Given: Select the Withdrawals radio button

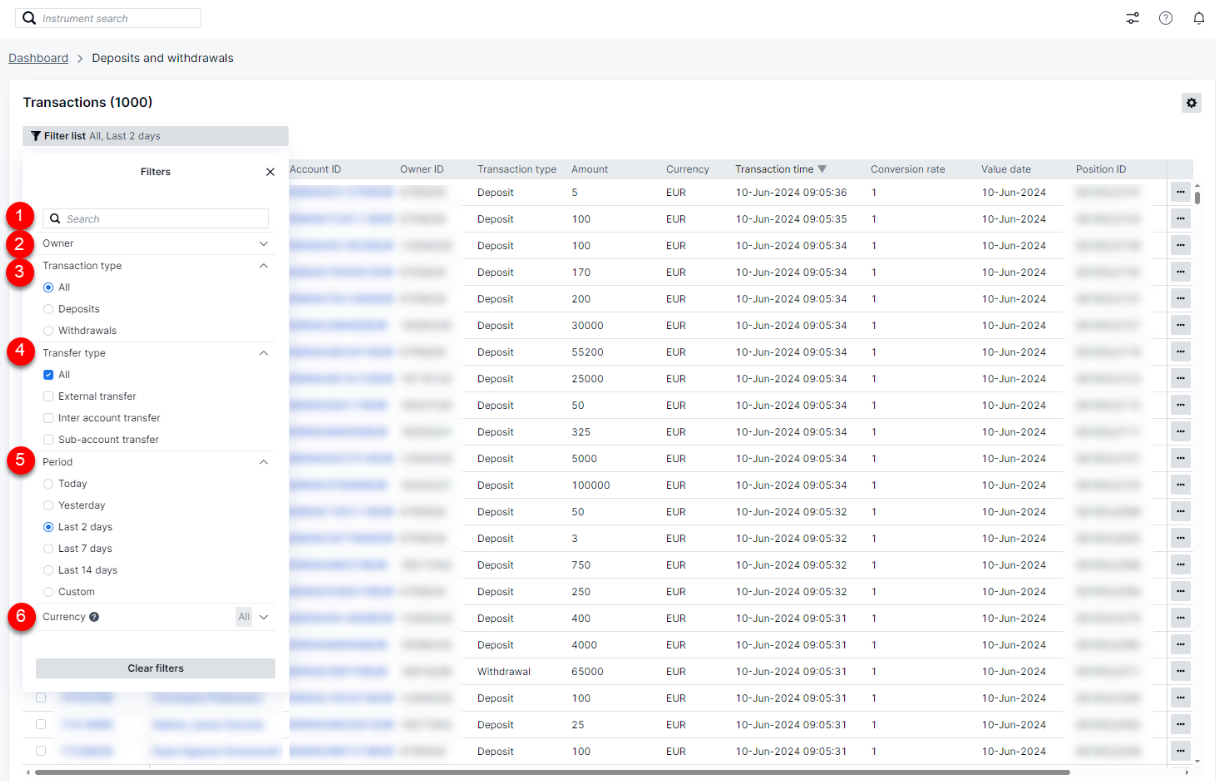Looking at the screenshot, I should (x=48, y=331).
